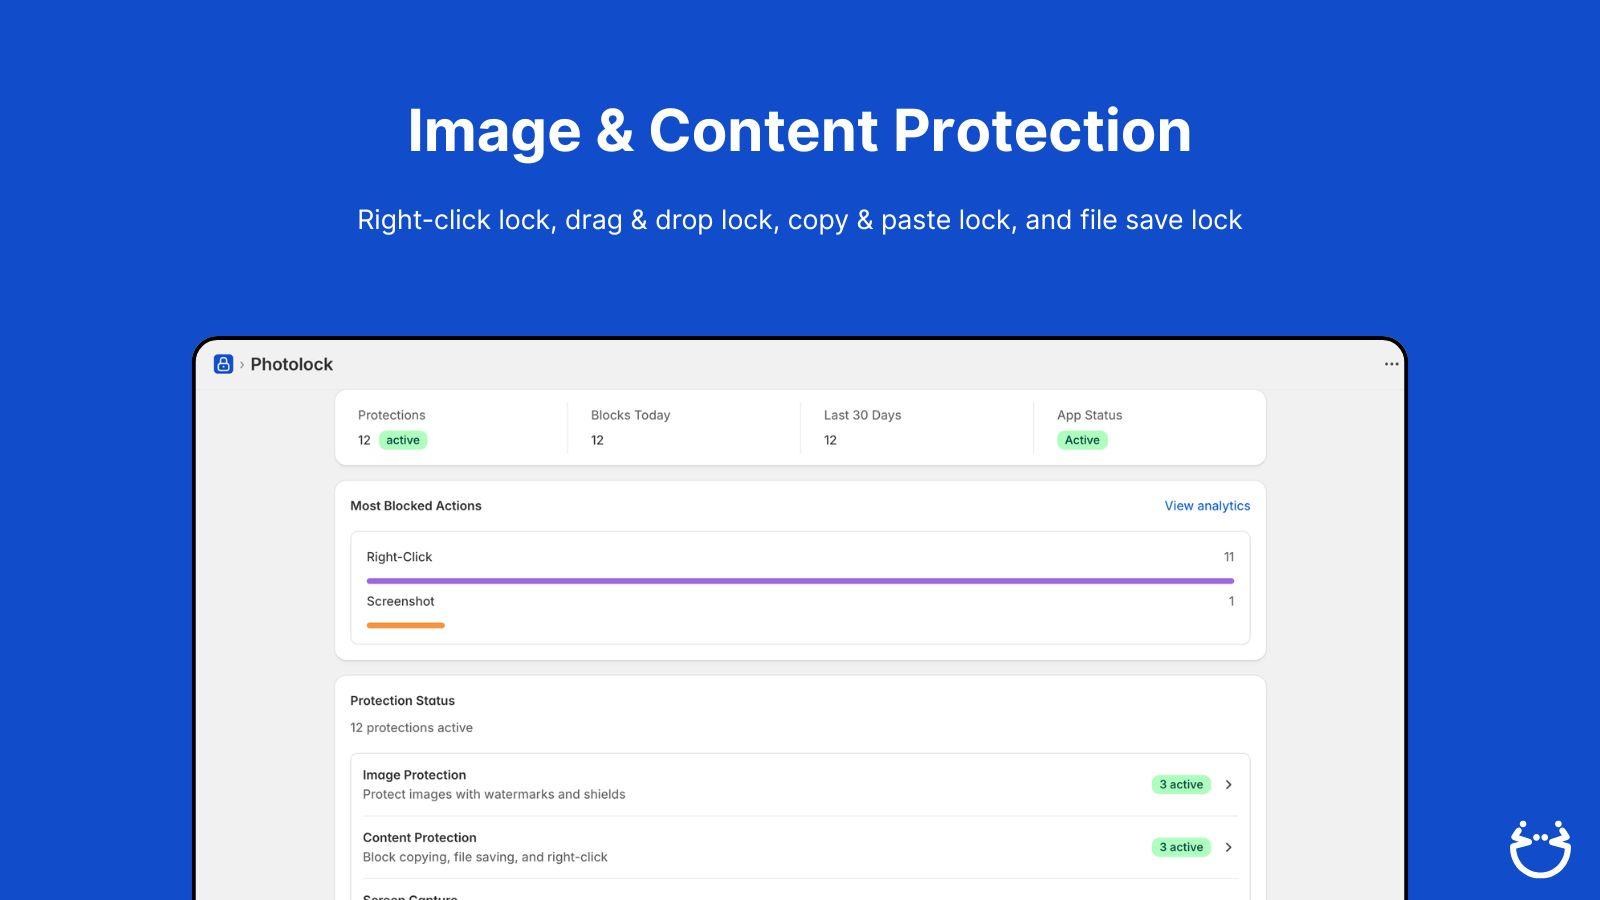The image size is (1600, 900).
Task: Click the orange Screenshot progress bar
Action: point(405,626)
